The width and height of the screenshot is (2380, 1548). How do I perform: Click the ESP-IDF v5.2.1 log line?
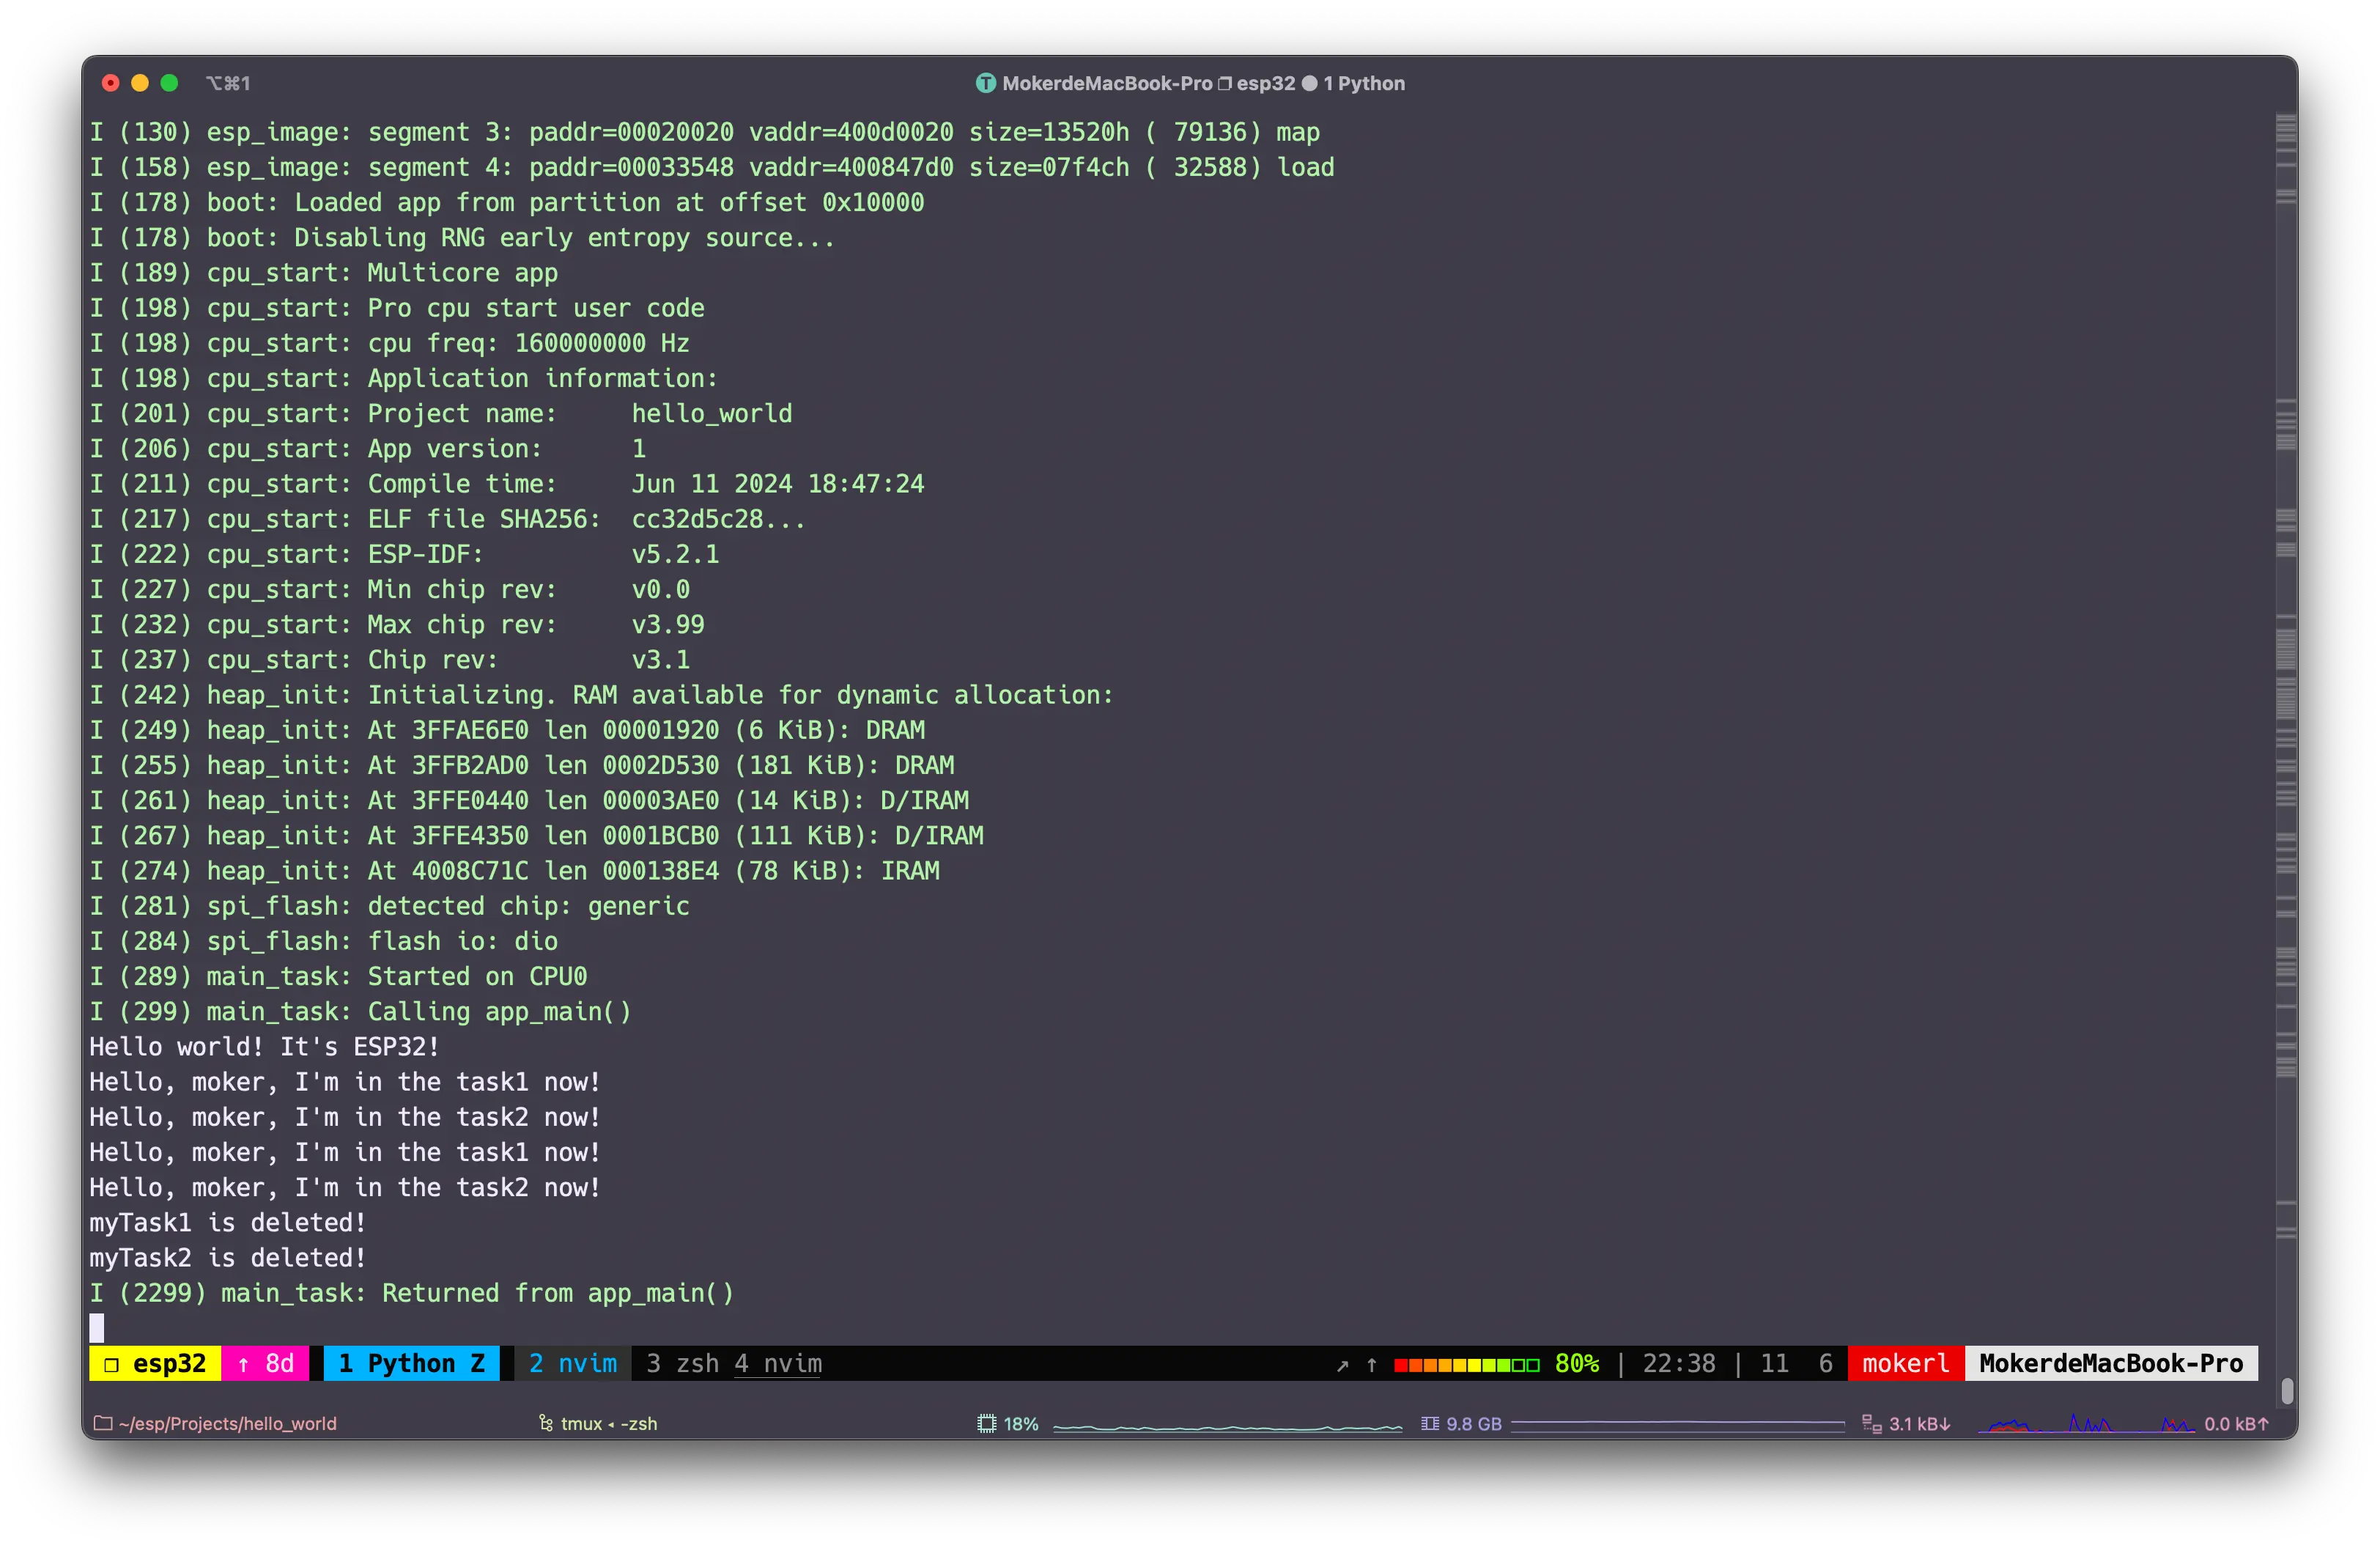pyautogui.click(x=404, y=554)
